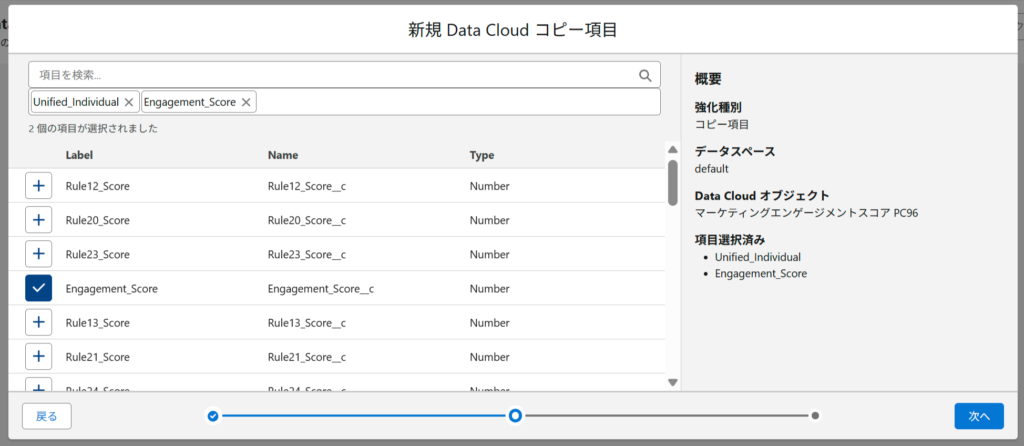Click Engagement_Score in the summary list
This screenshot has width=1024, height=446.
point(761,274)
